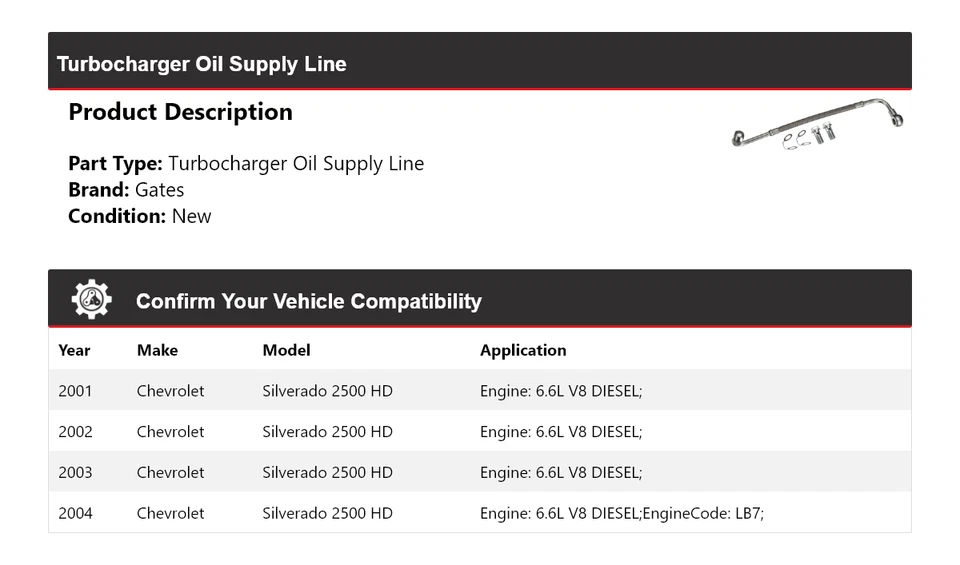
Task: Click the Part Type description line
Action: pos(246,164)
